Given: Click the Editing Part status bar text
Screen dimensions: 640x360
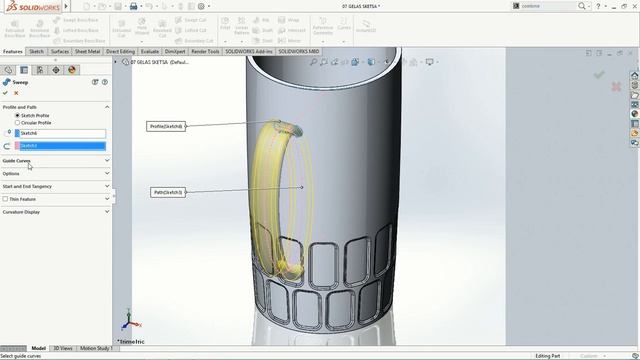Looking at the screenshot, I should tap(548, 356).
